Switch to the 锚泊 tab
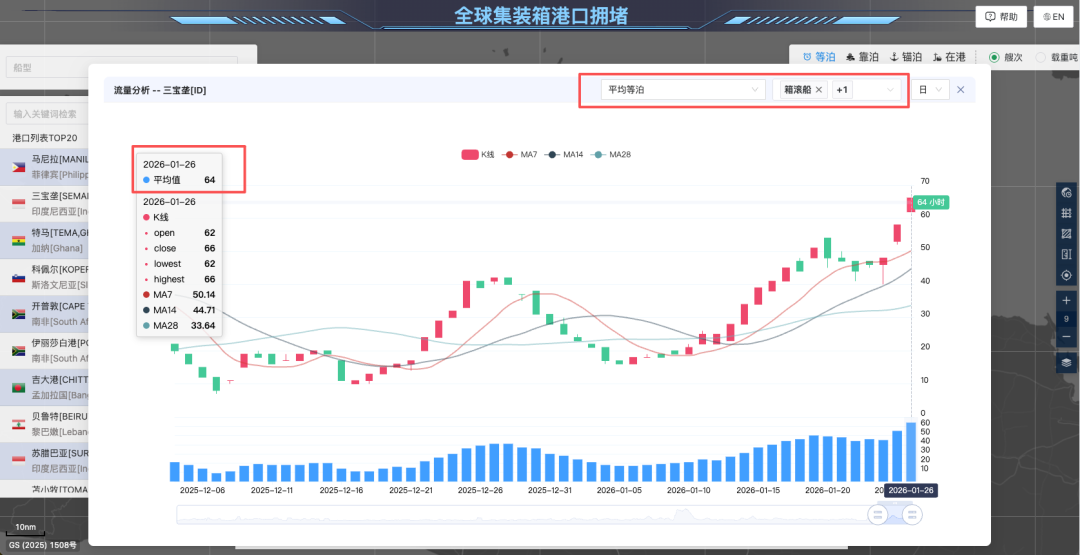 coord(906,58)
